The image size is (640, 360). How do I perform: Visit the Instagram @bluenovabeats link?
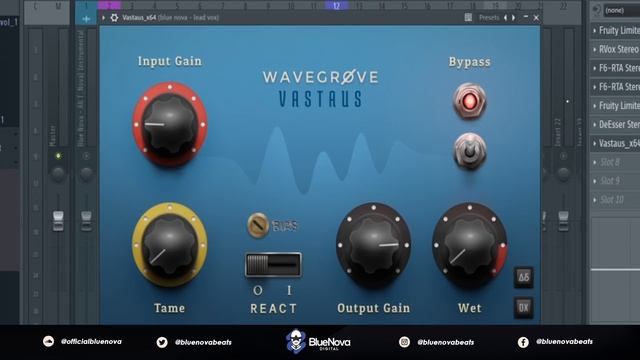(x=446, y=342)
